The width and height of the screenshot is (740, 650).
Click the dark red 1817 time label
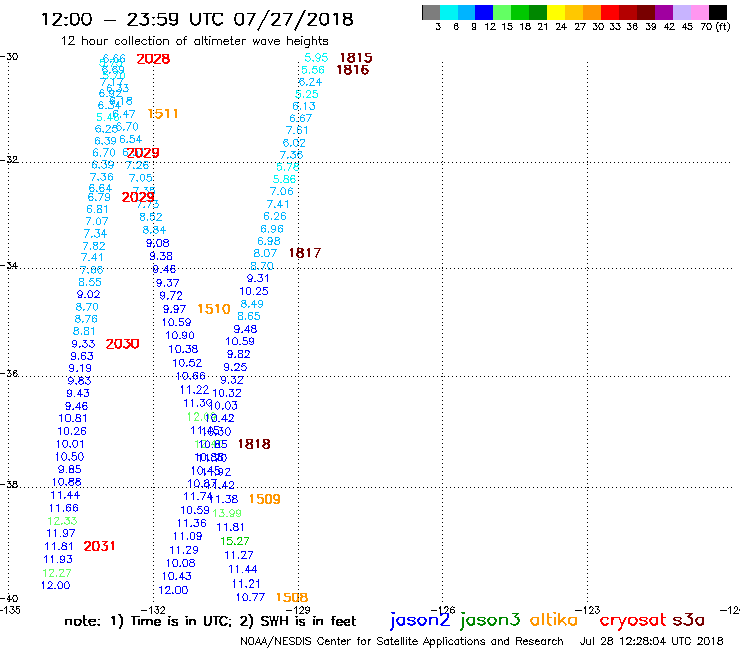tap(305, 253)
